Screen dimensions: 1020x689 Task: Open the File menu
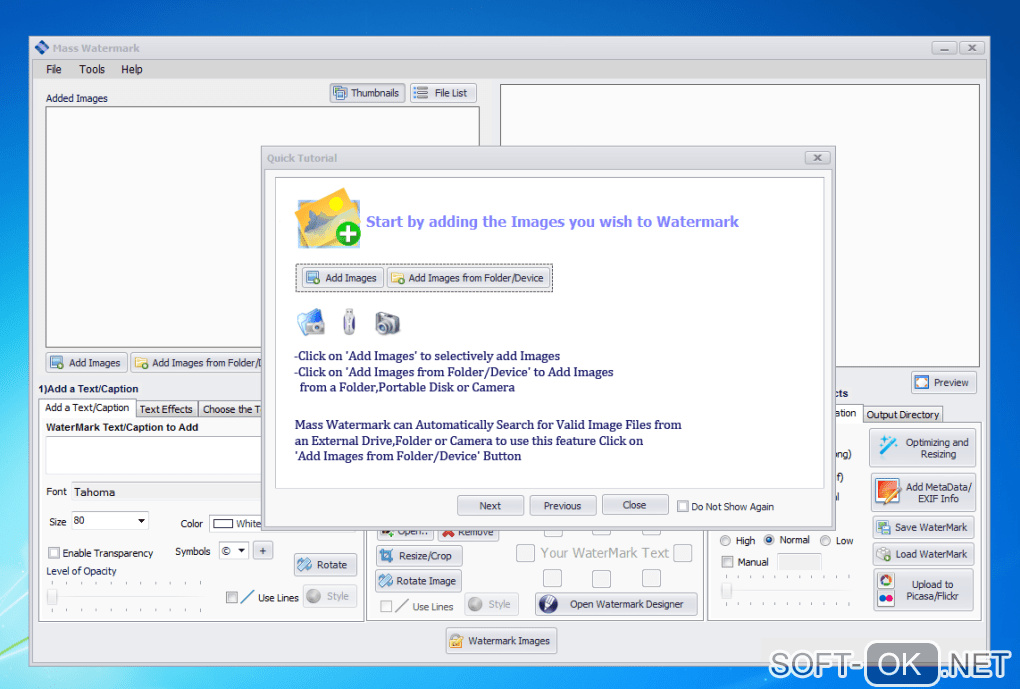point(54,69)
